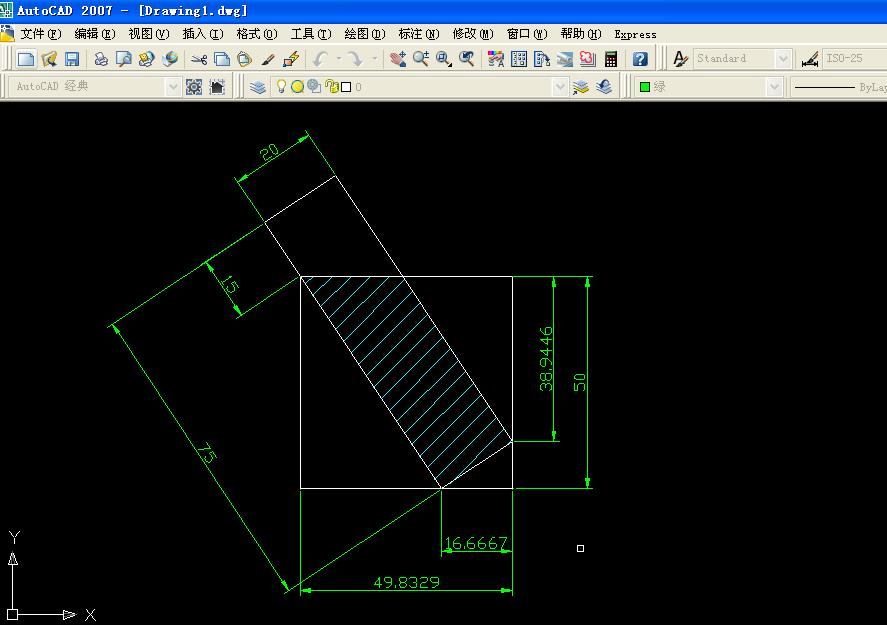
Task: Click the green color swatch in color control
Action: coord(644,87)
